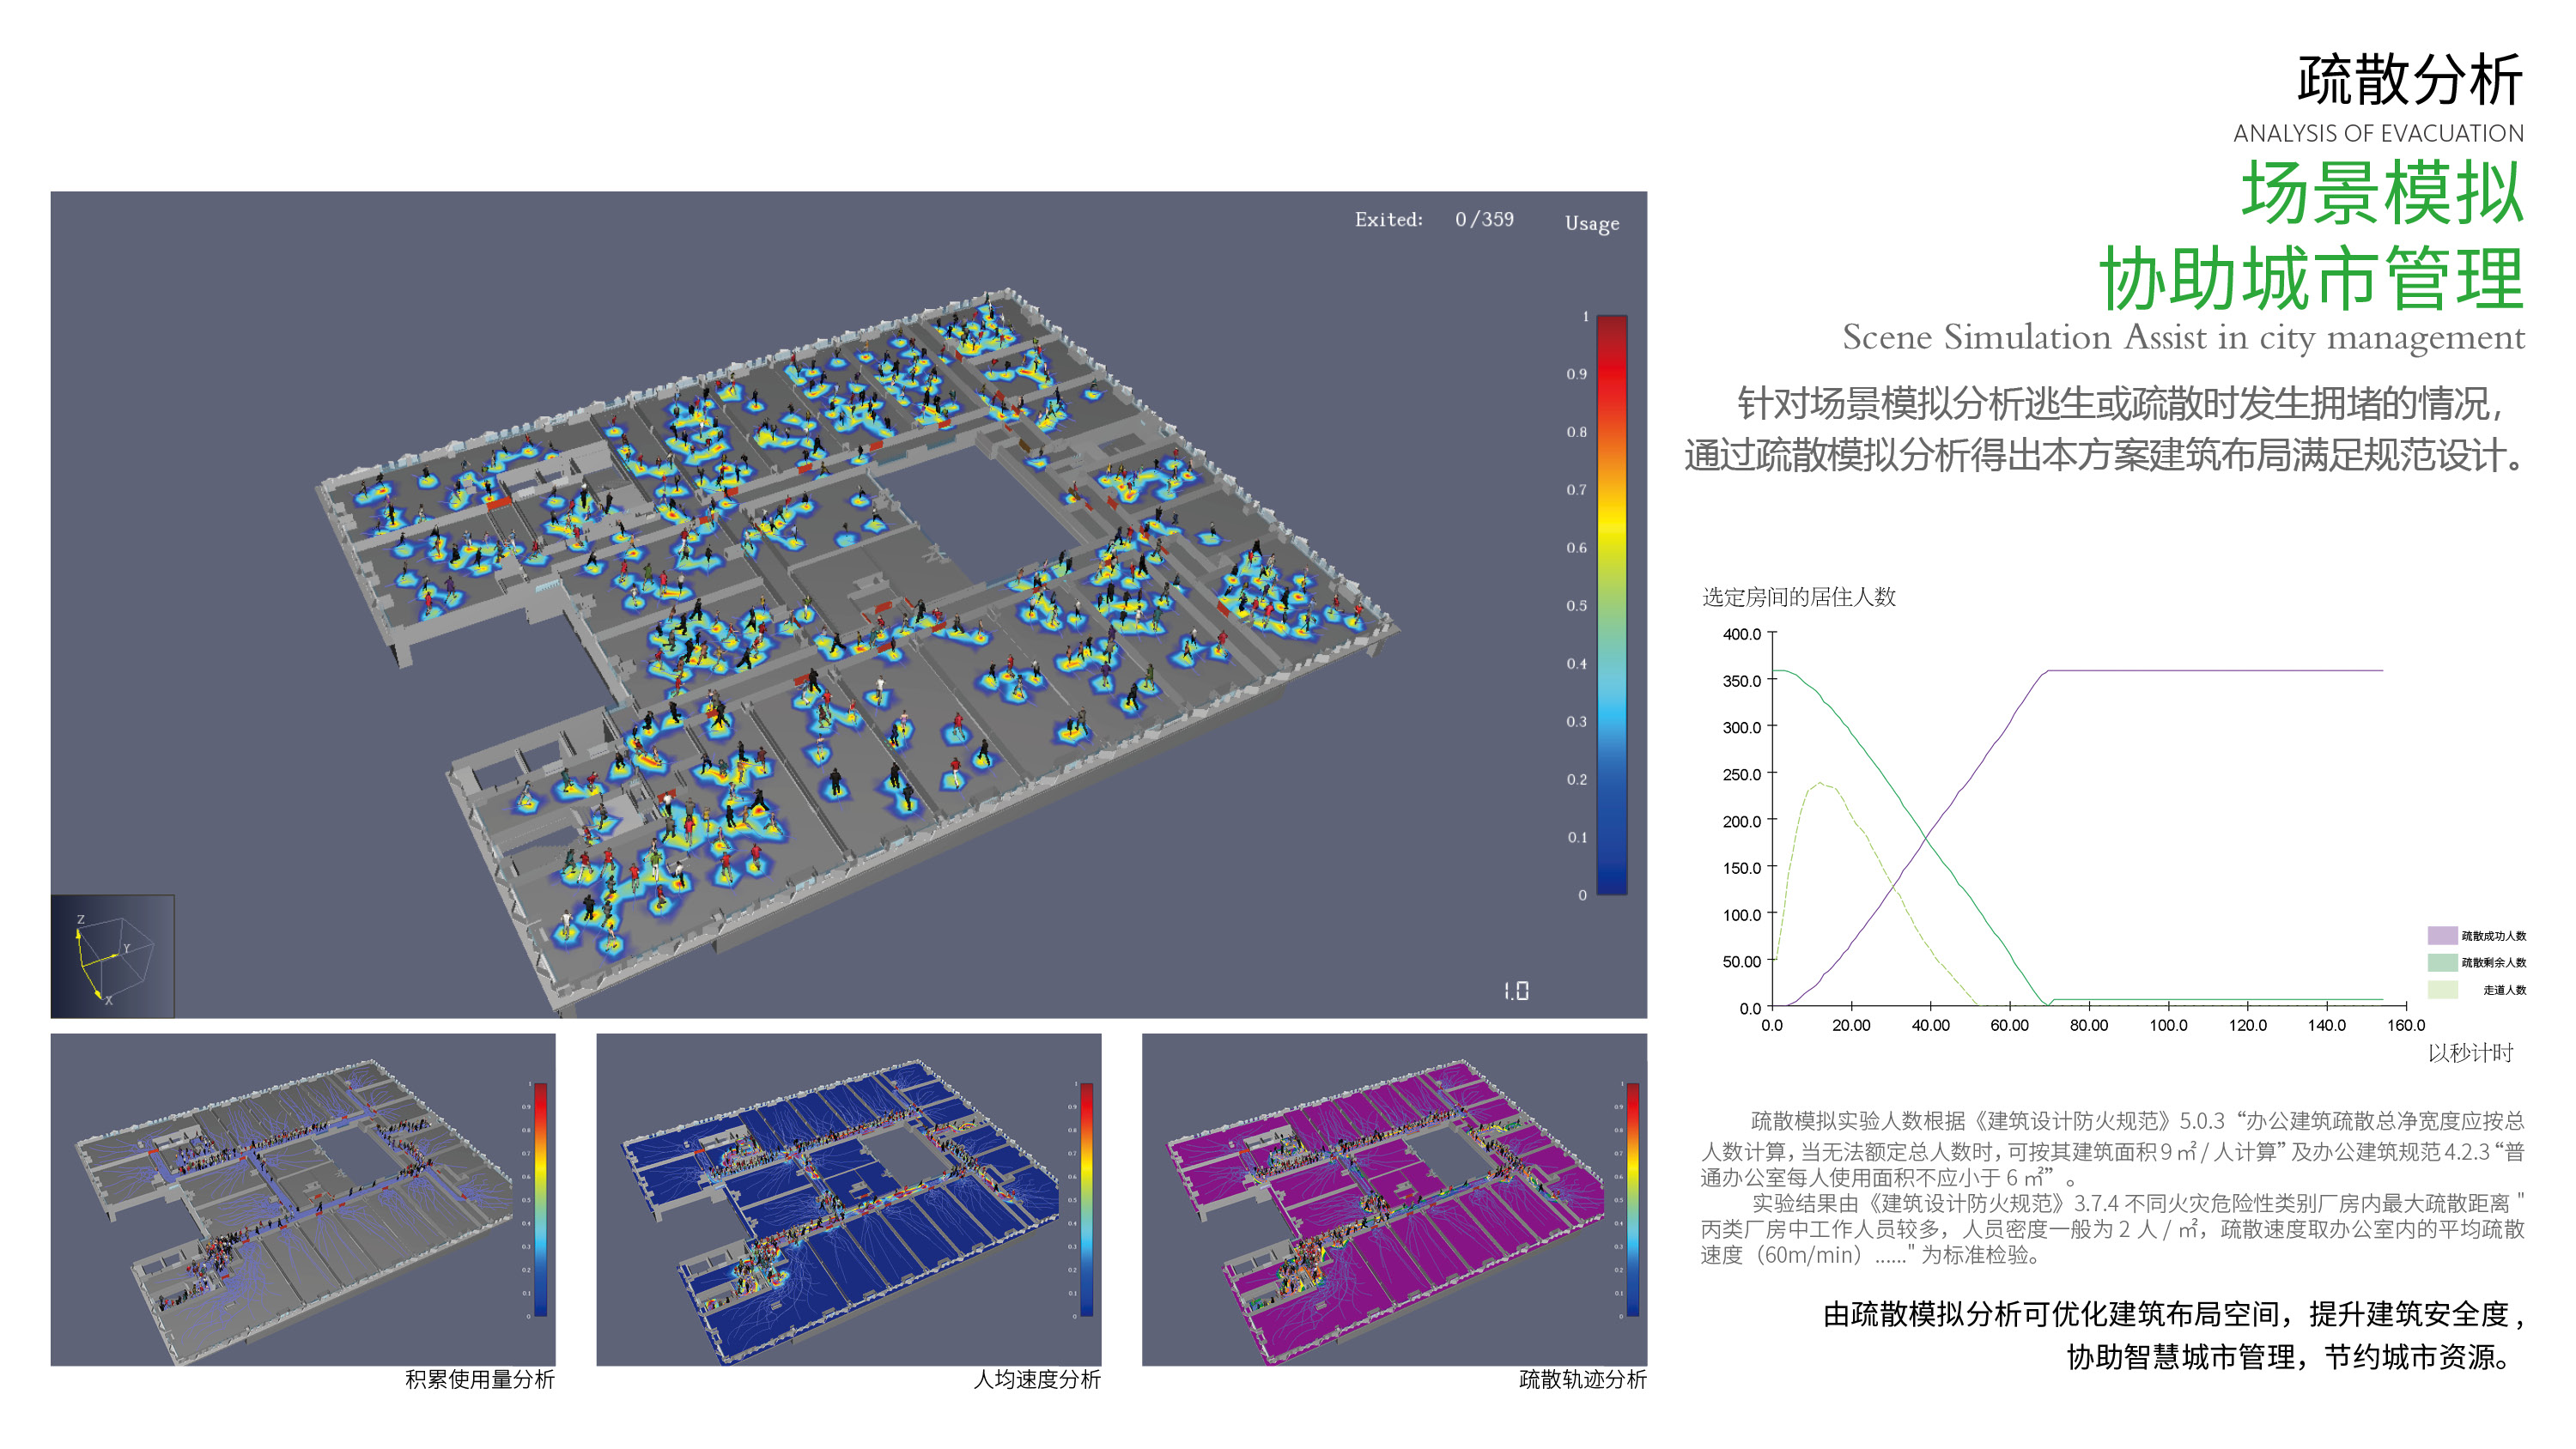Click the line 由疏散模拟分析可优化建筑布局空间
Screen dimensions: 2576x1449
pyautogui.click(x=2174, y=1314)
